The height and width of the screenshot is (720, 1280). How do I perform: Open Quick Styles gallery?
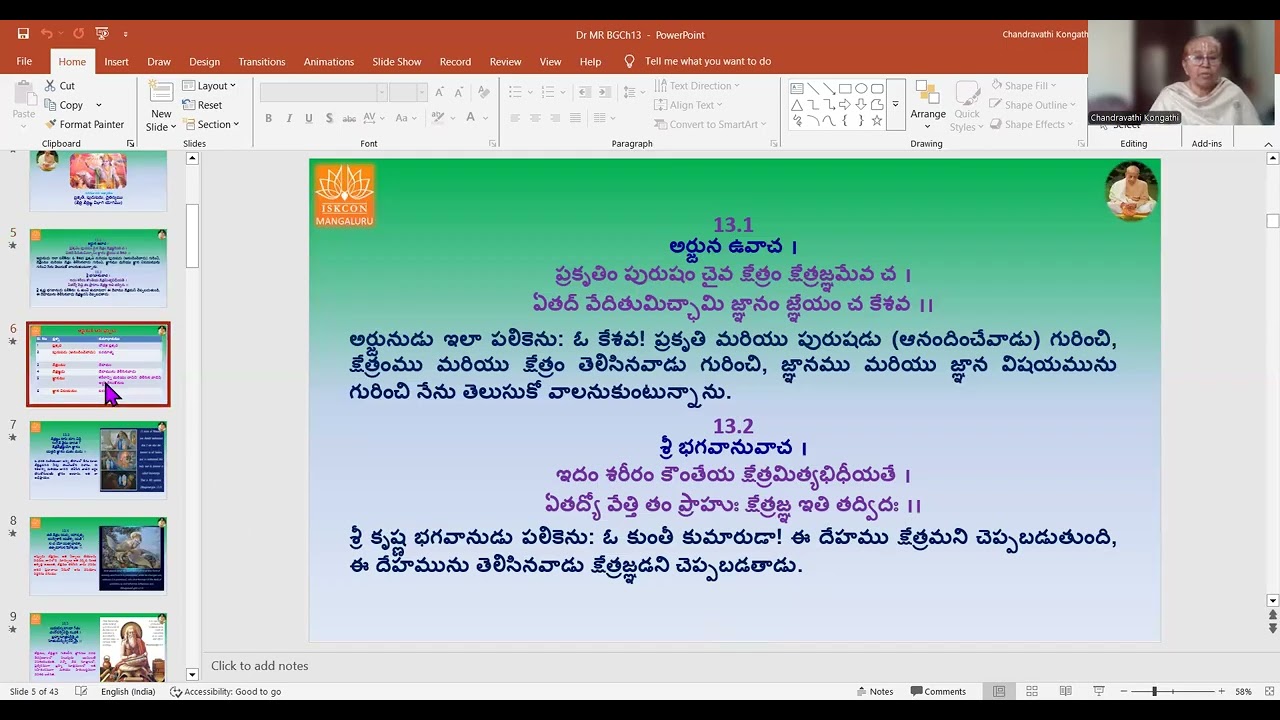pos(967,107)
